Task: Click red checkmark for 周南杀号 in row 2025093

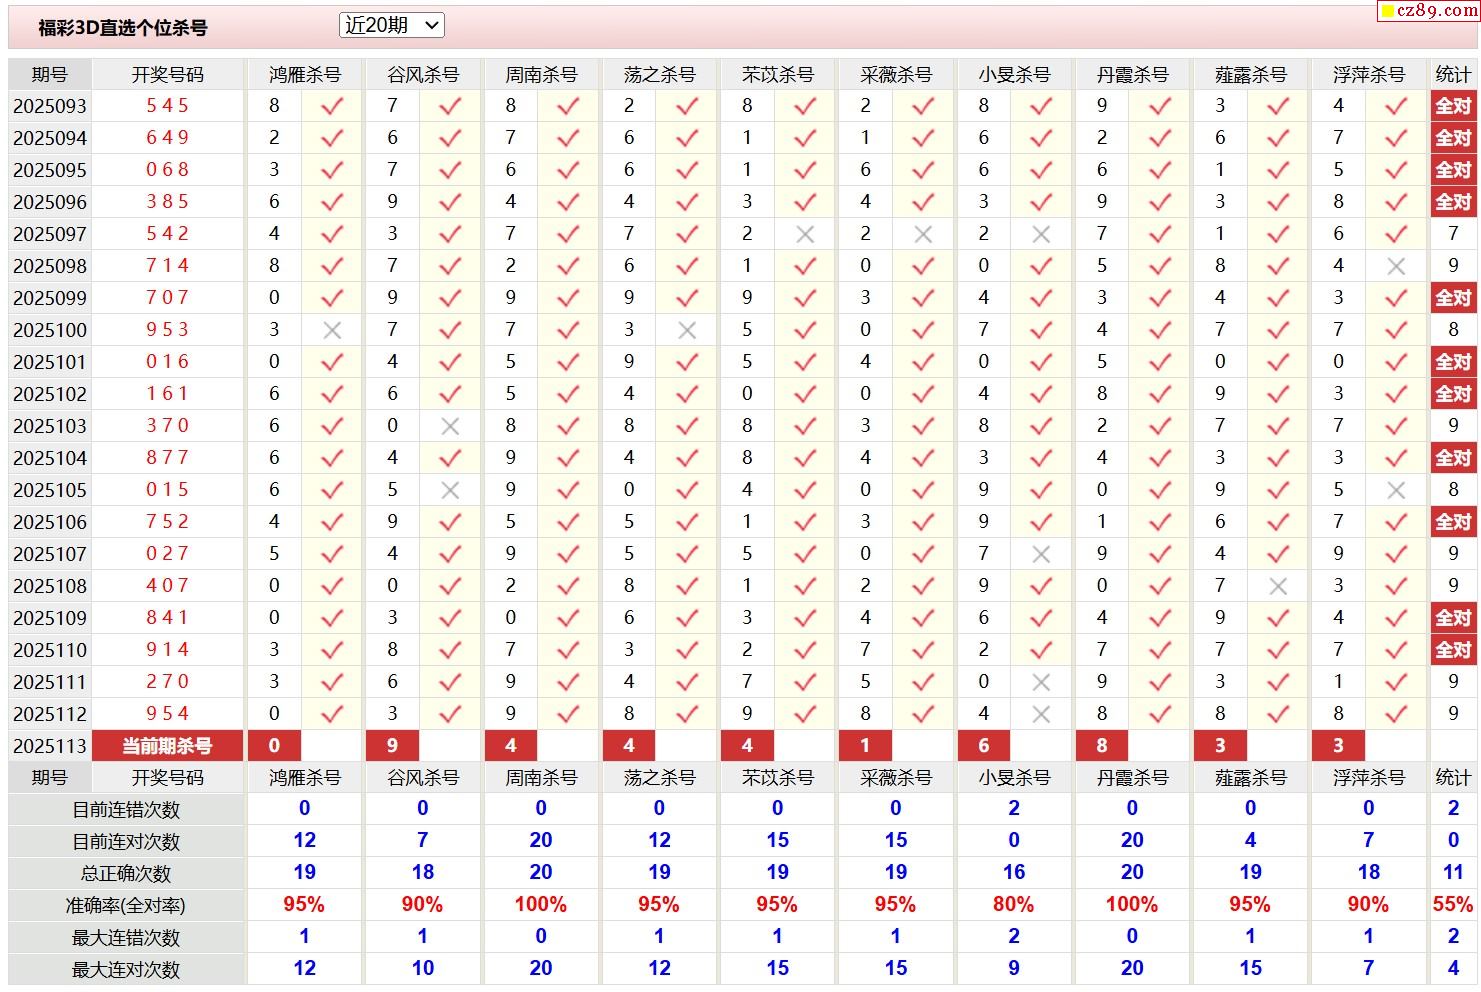Action: point(568,106)
